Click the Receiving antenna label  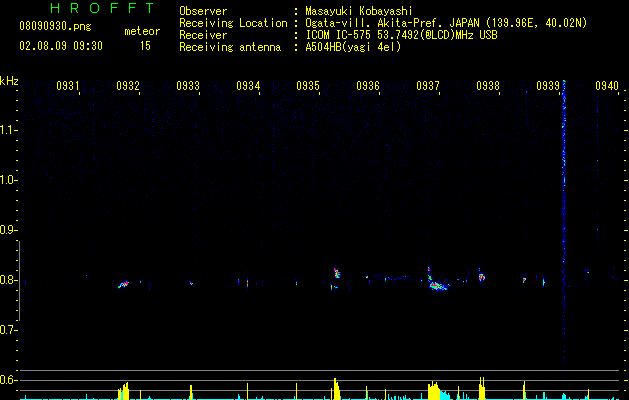pos(230,47)
